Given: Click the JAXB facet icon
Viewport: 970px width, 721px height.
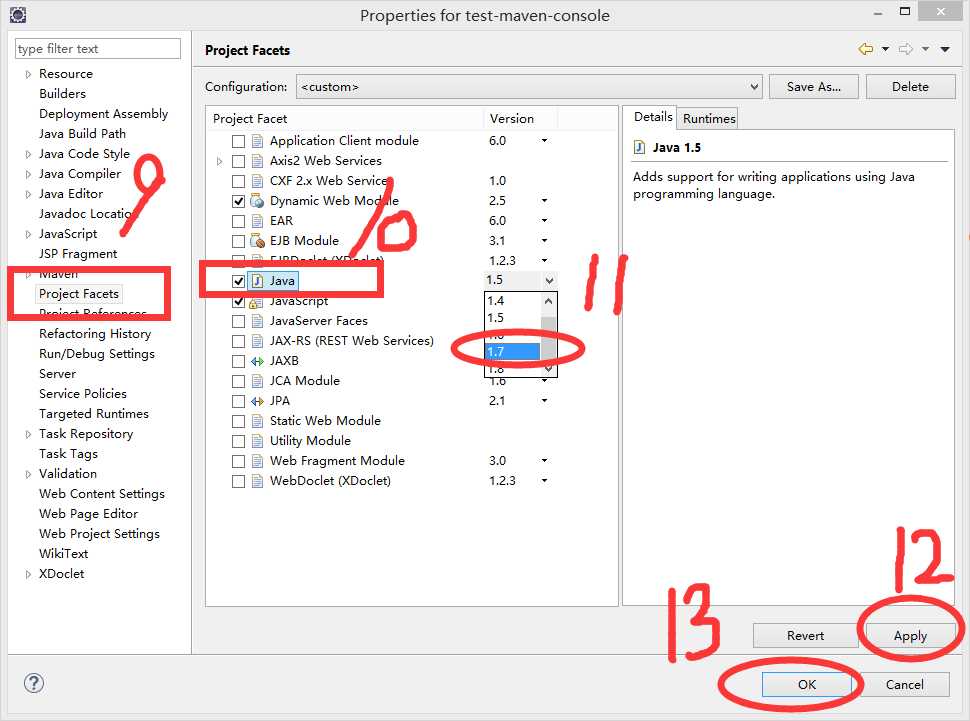Looking at the screenshot, I should coord(257,361).
